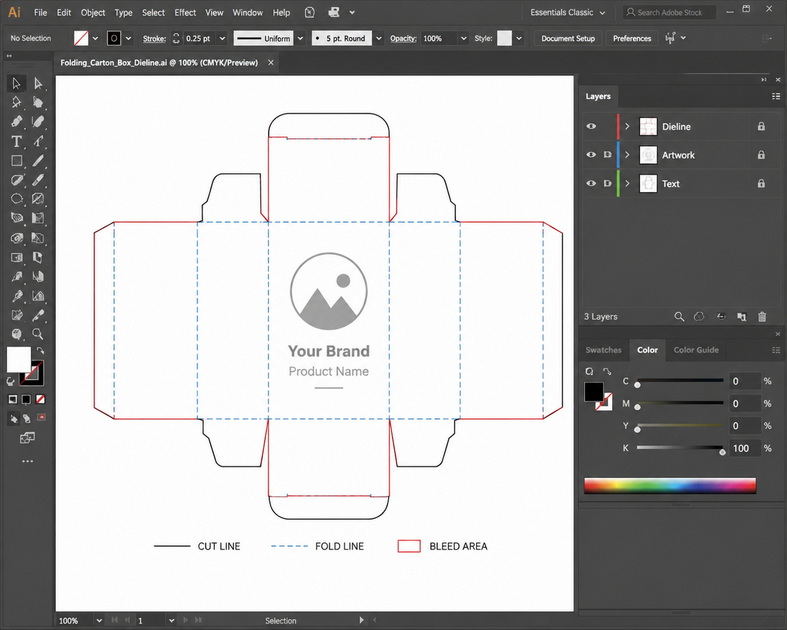Unlock the Dieline layer

pos(761,127)
